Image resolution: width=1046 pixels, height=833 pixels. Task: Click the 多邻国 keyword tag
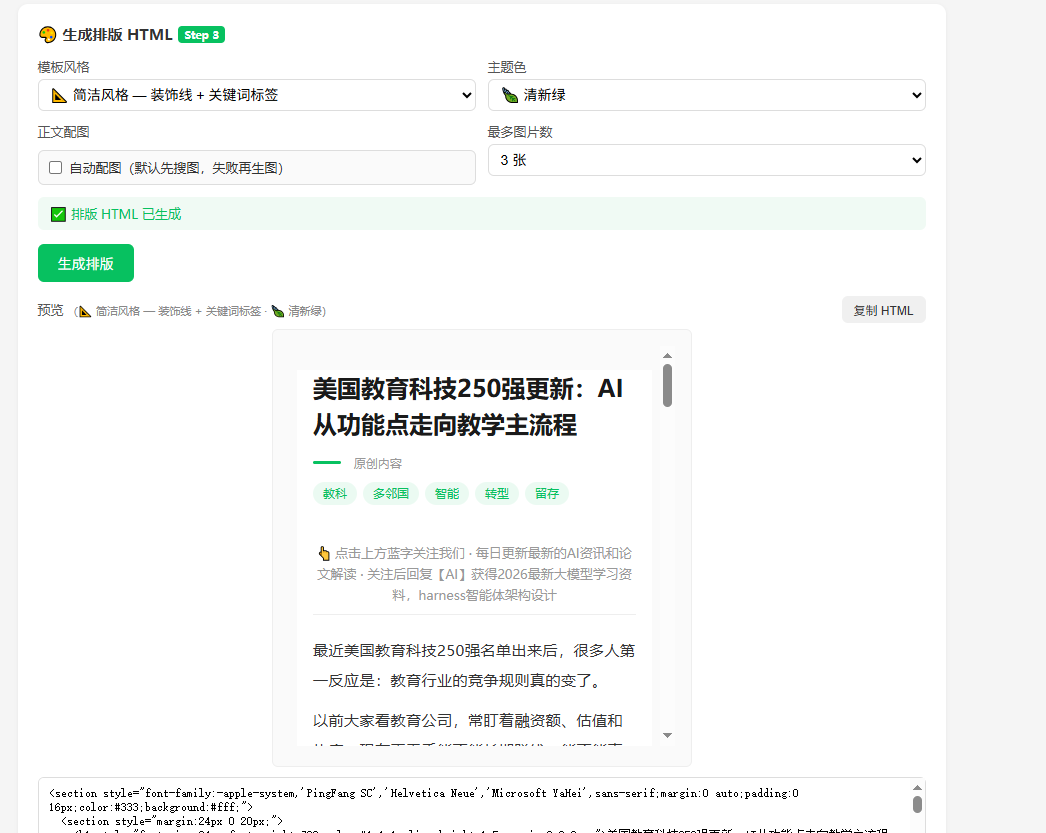391,494
